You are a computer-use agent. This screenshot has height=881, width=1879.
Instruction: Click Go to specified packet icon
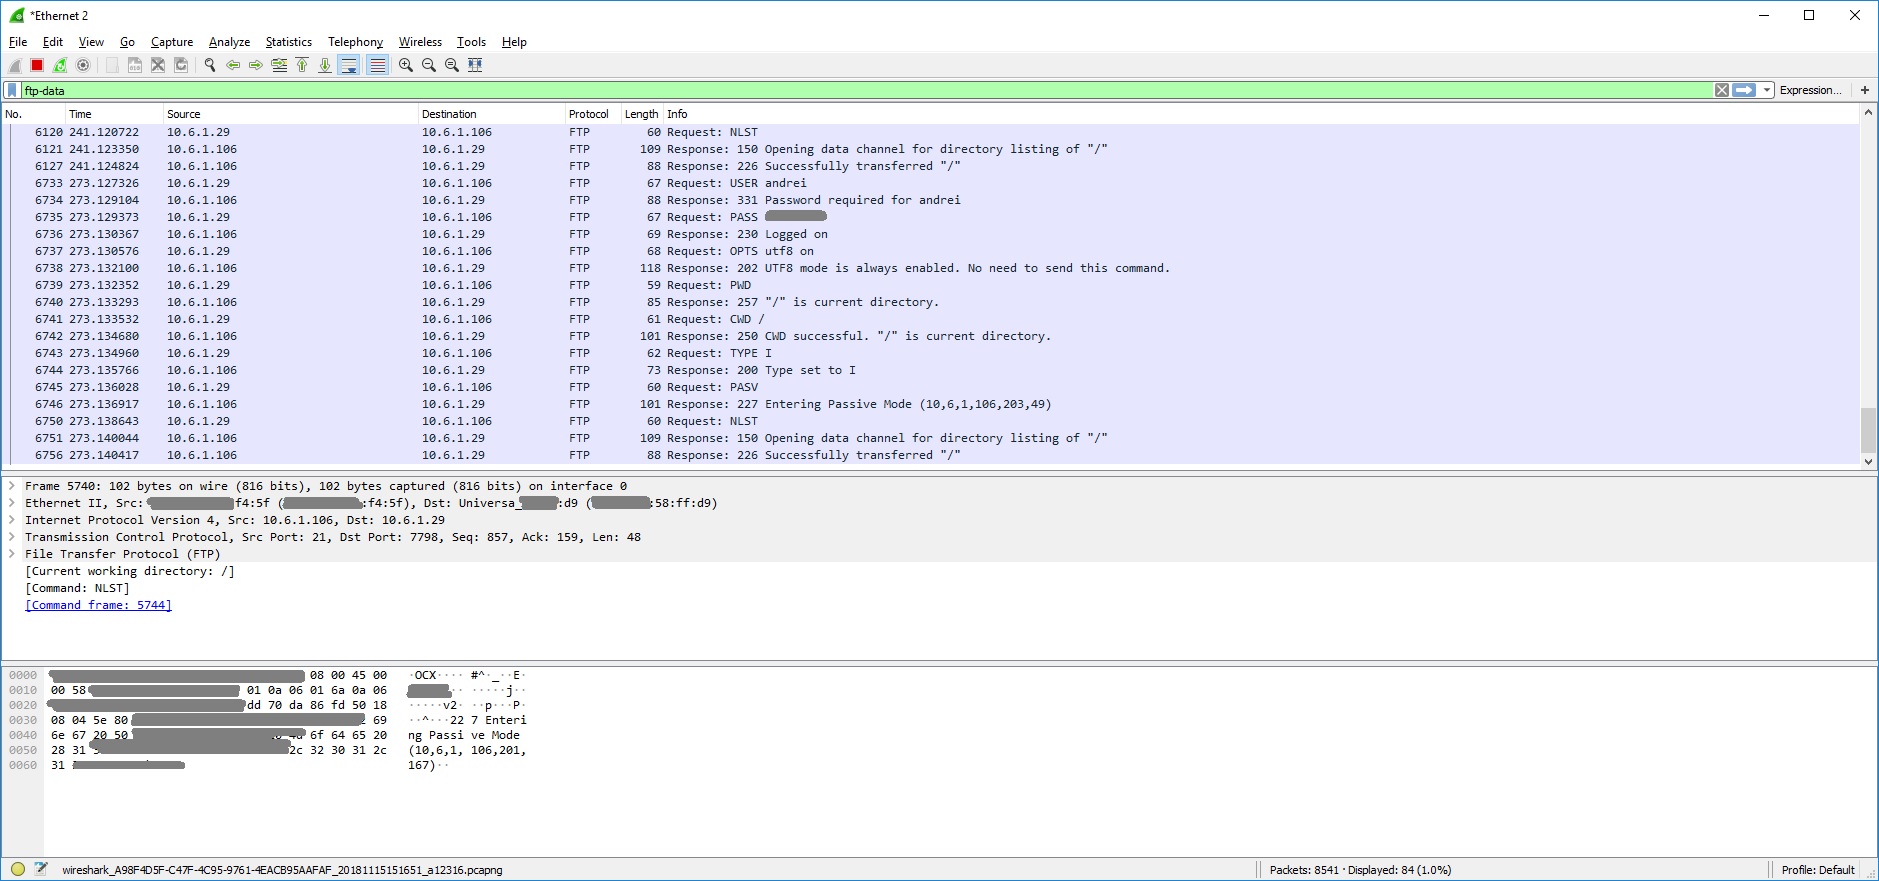279,65
